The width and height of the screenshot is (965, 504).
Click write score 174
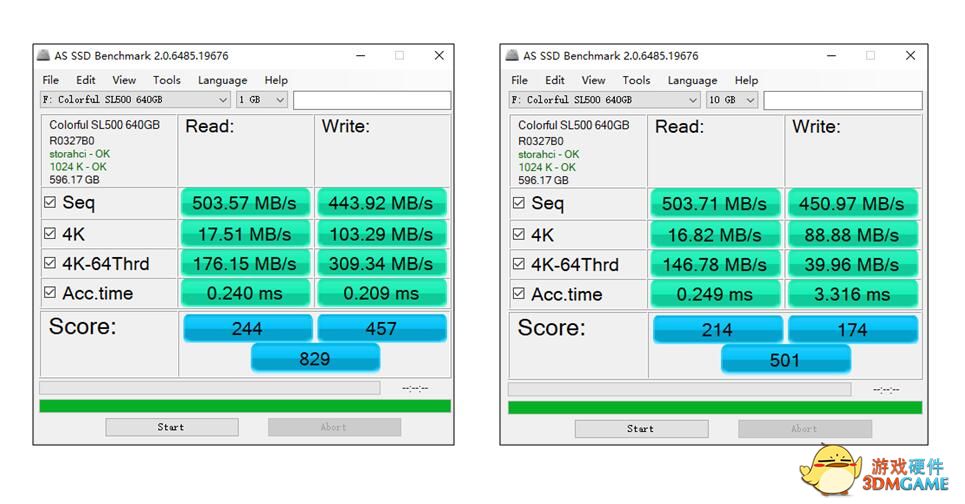pyautogui.click(x=853, y=329)
